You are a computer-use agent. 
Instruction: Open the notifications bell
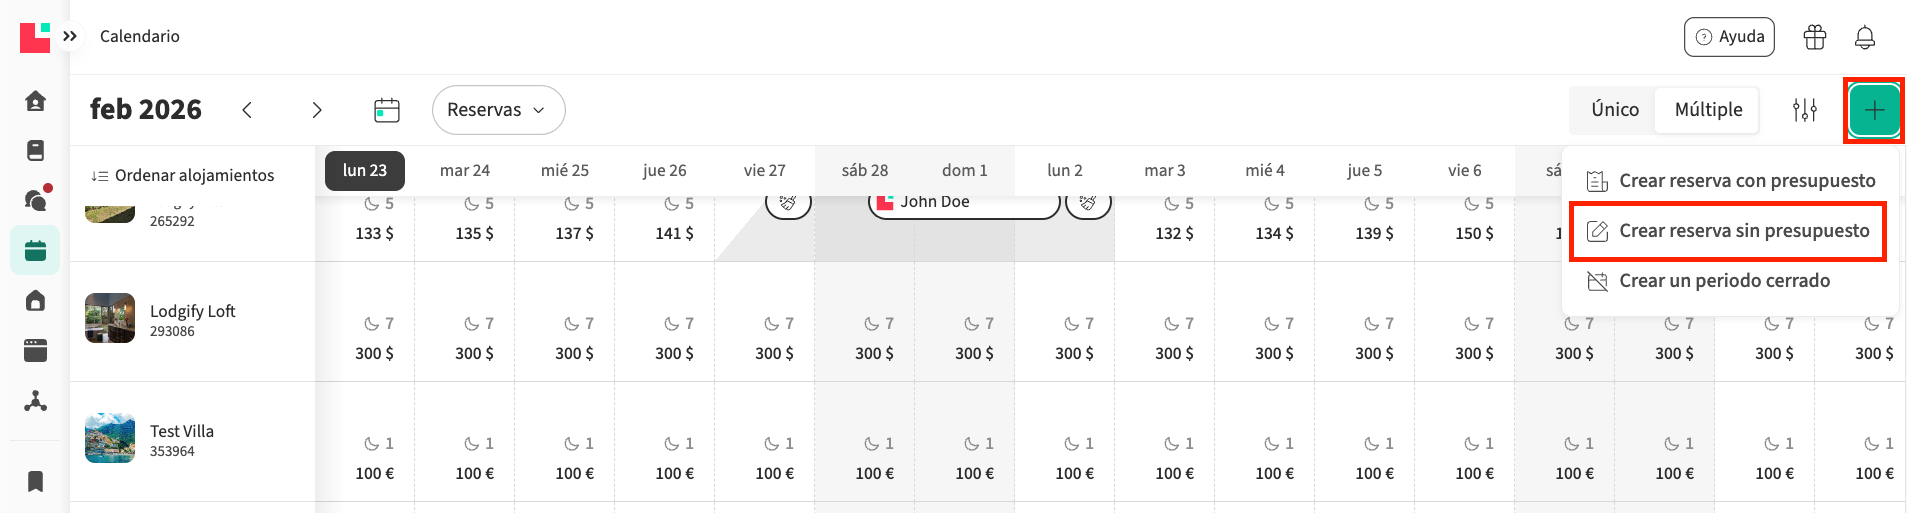tap(1864, 37)
